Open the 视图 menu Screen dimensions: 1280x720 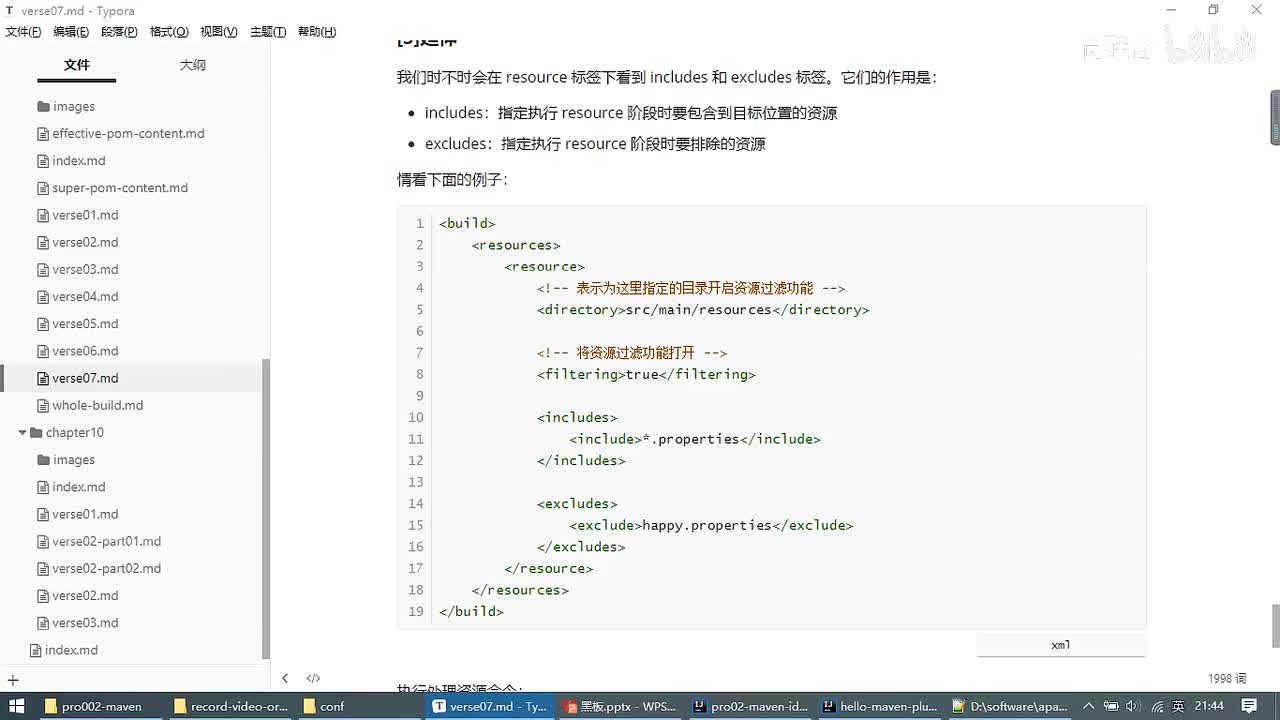(x=219, y=32)
